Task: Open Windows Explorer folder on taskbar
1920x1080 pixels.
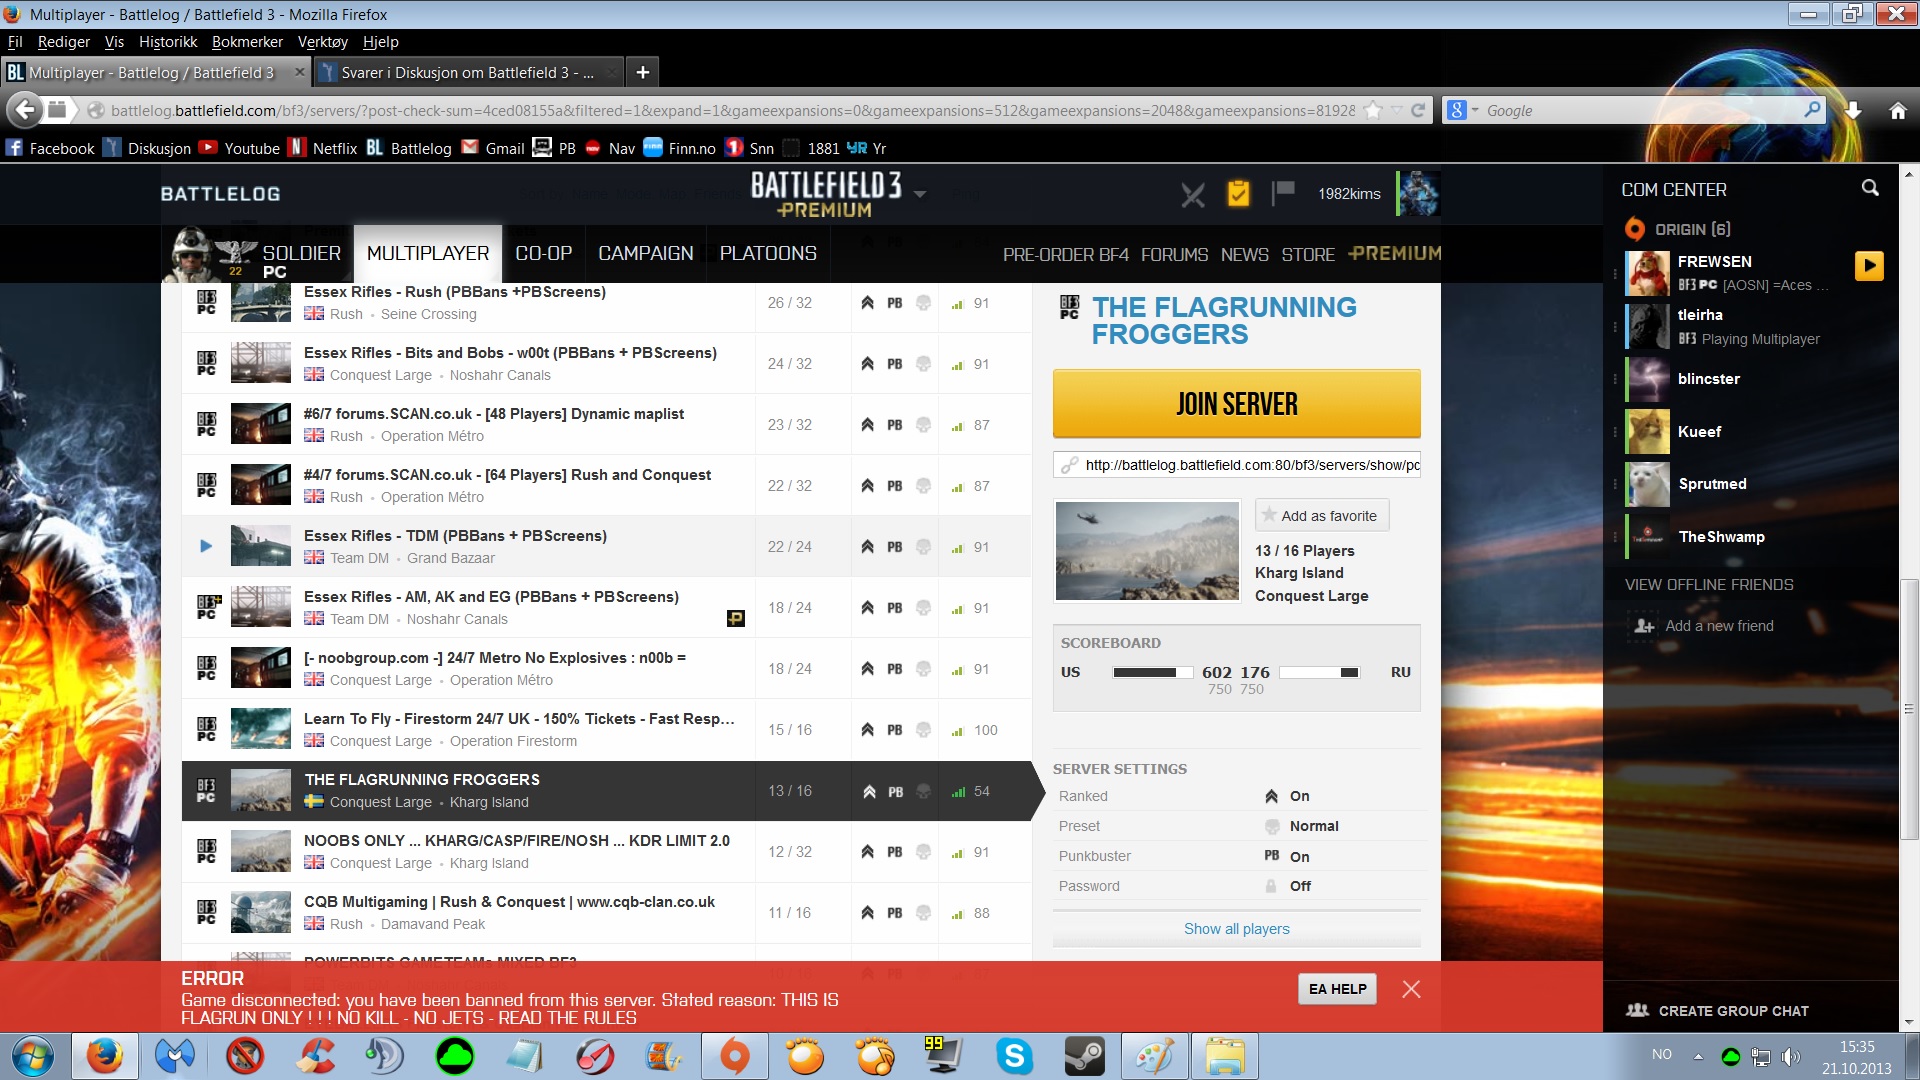Action: pos(1224,1056)
